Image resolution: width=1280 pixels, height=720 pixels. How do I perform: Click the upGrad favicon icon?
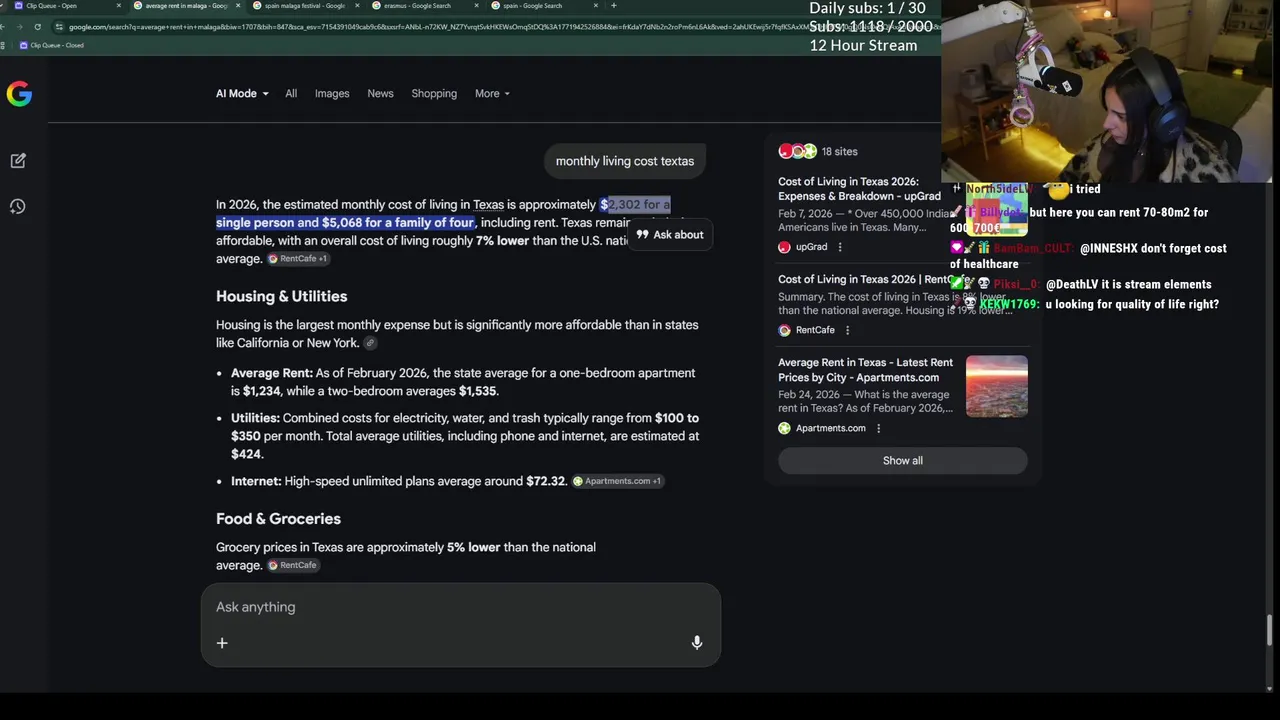coord(784,247)
